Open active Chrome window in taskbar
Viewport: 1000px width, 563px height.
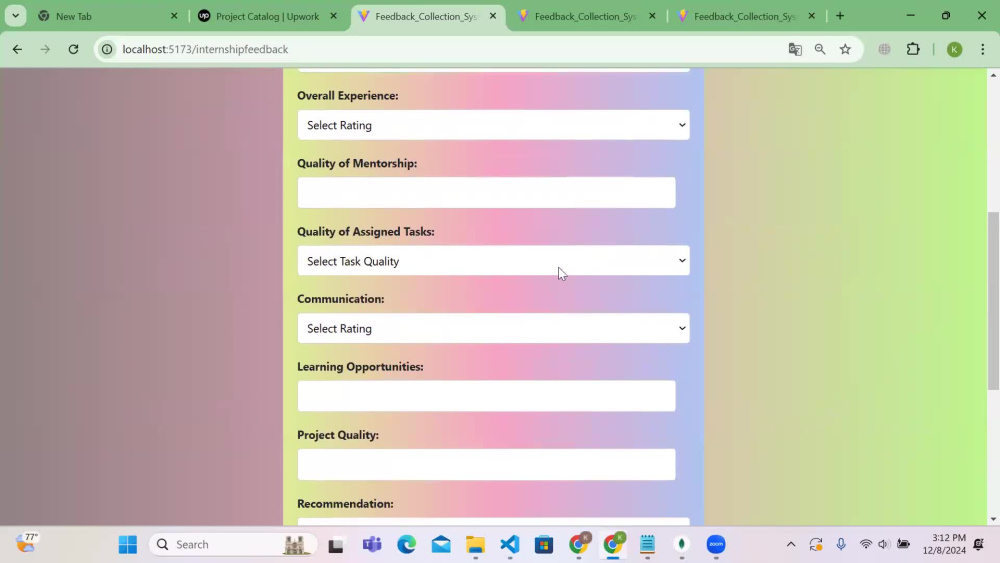pos(613,544)
